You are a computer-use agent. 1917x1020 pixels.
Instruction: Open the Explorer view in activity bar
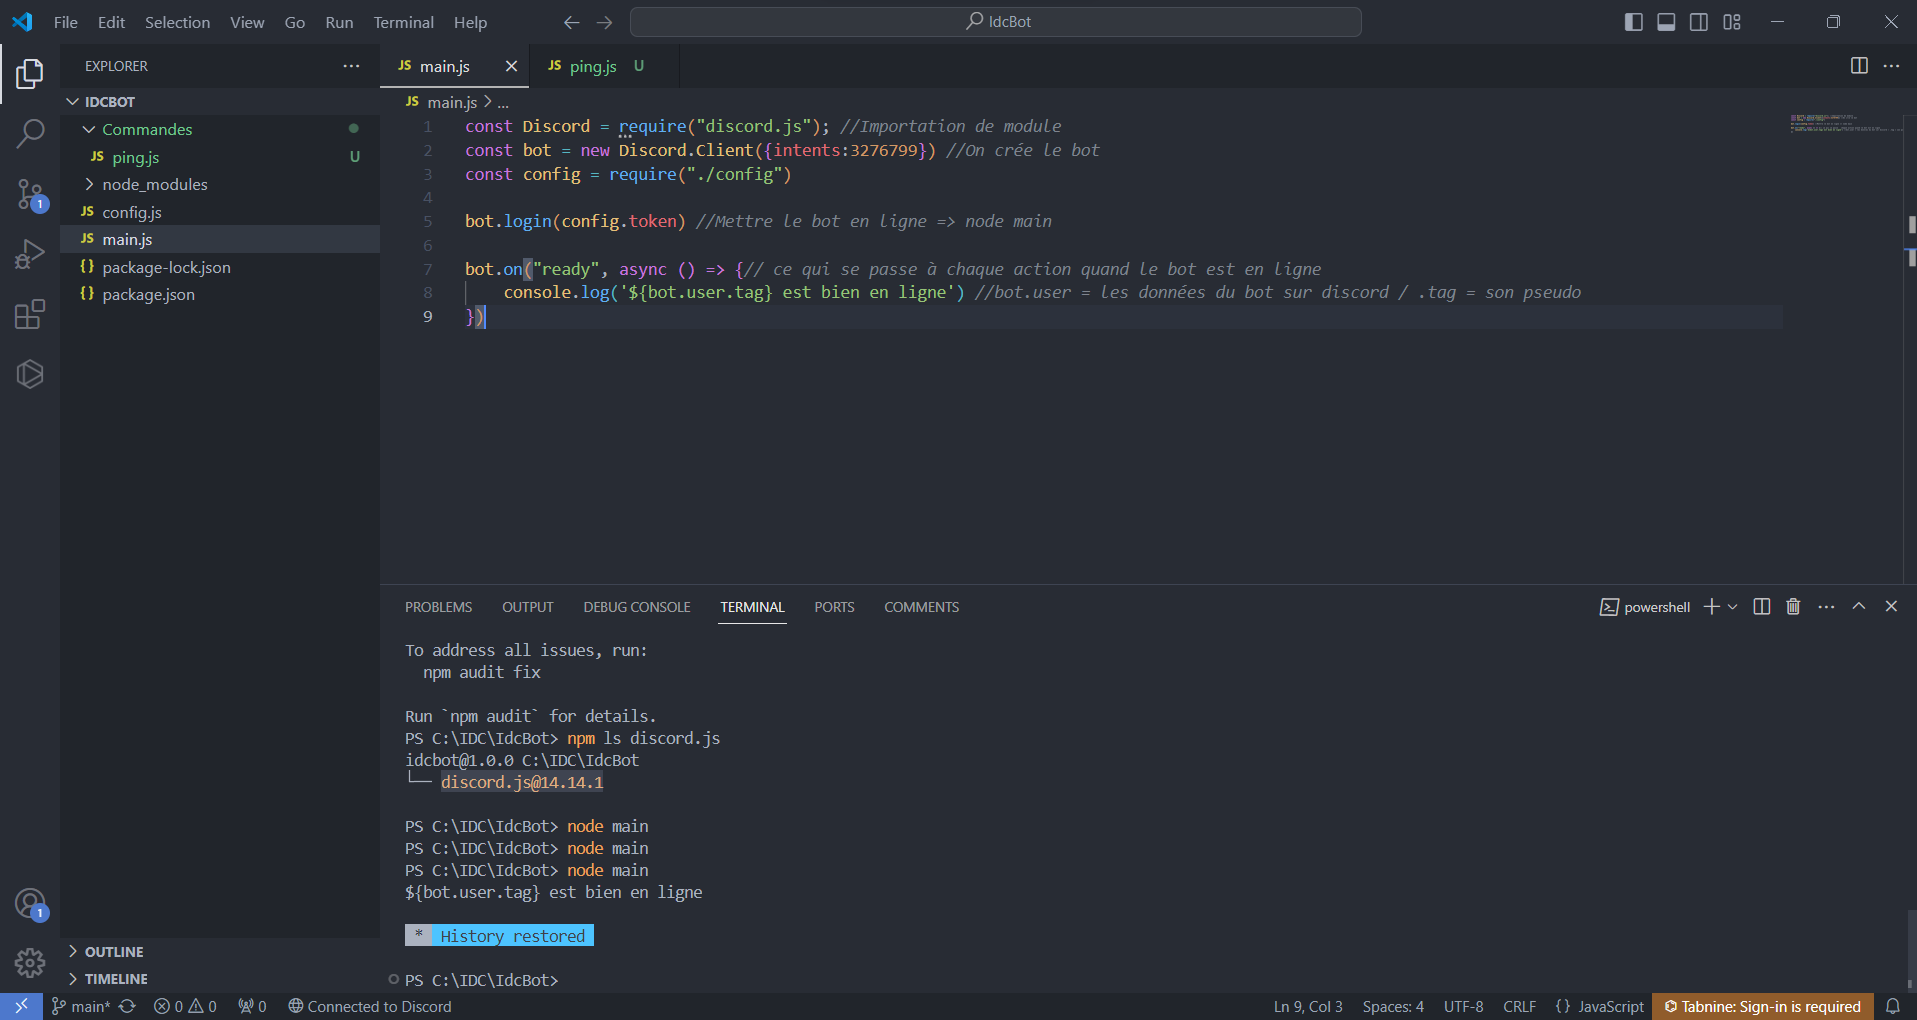pos(30,74)
